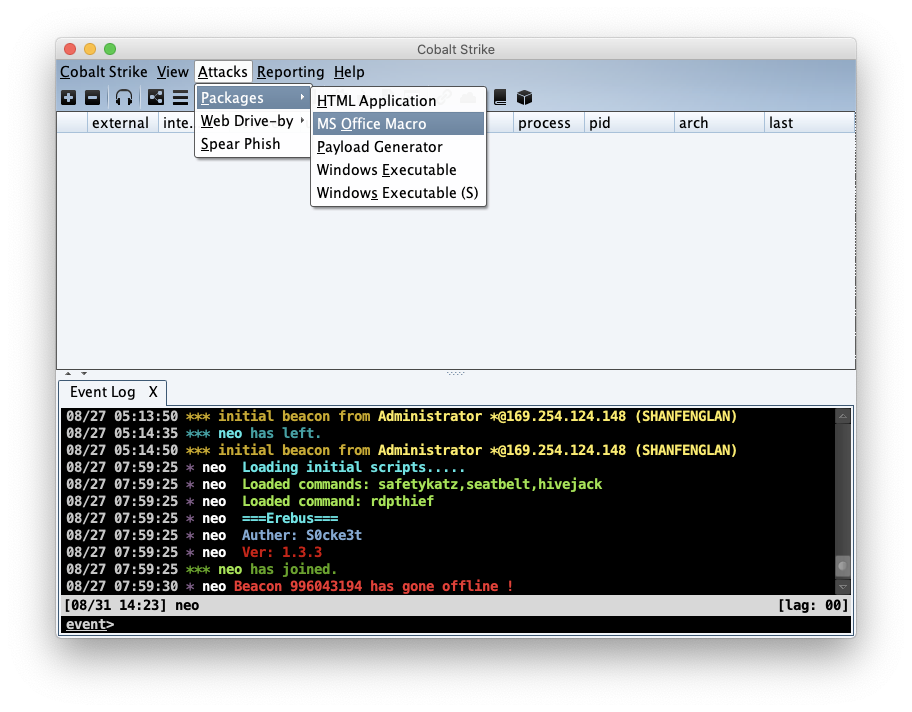Click the '===Erebus===' log line
Viewport: 912px width, 712px height.
click(202, 518)
